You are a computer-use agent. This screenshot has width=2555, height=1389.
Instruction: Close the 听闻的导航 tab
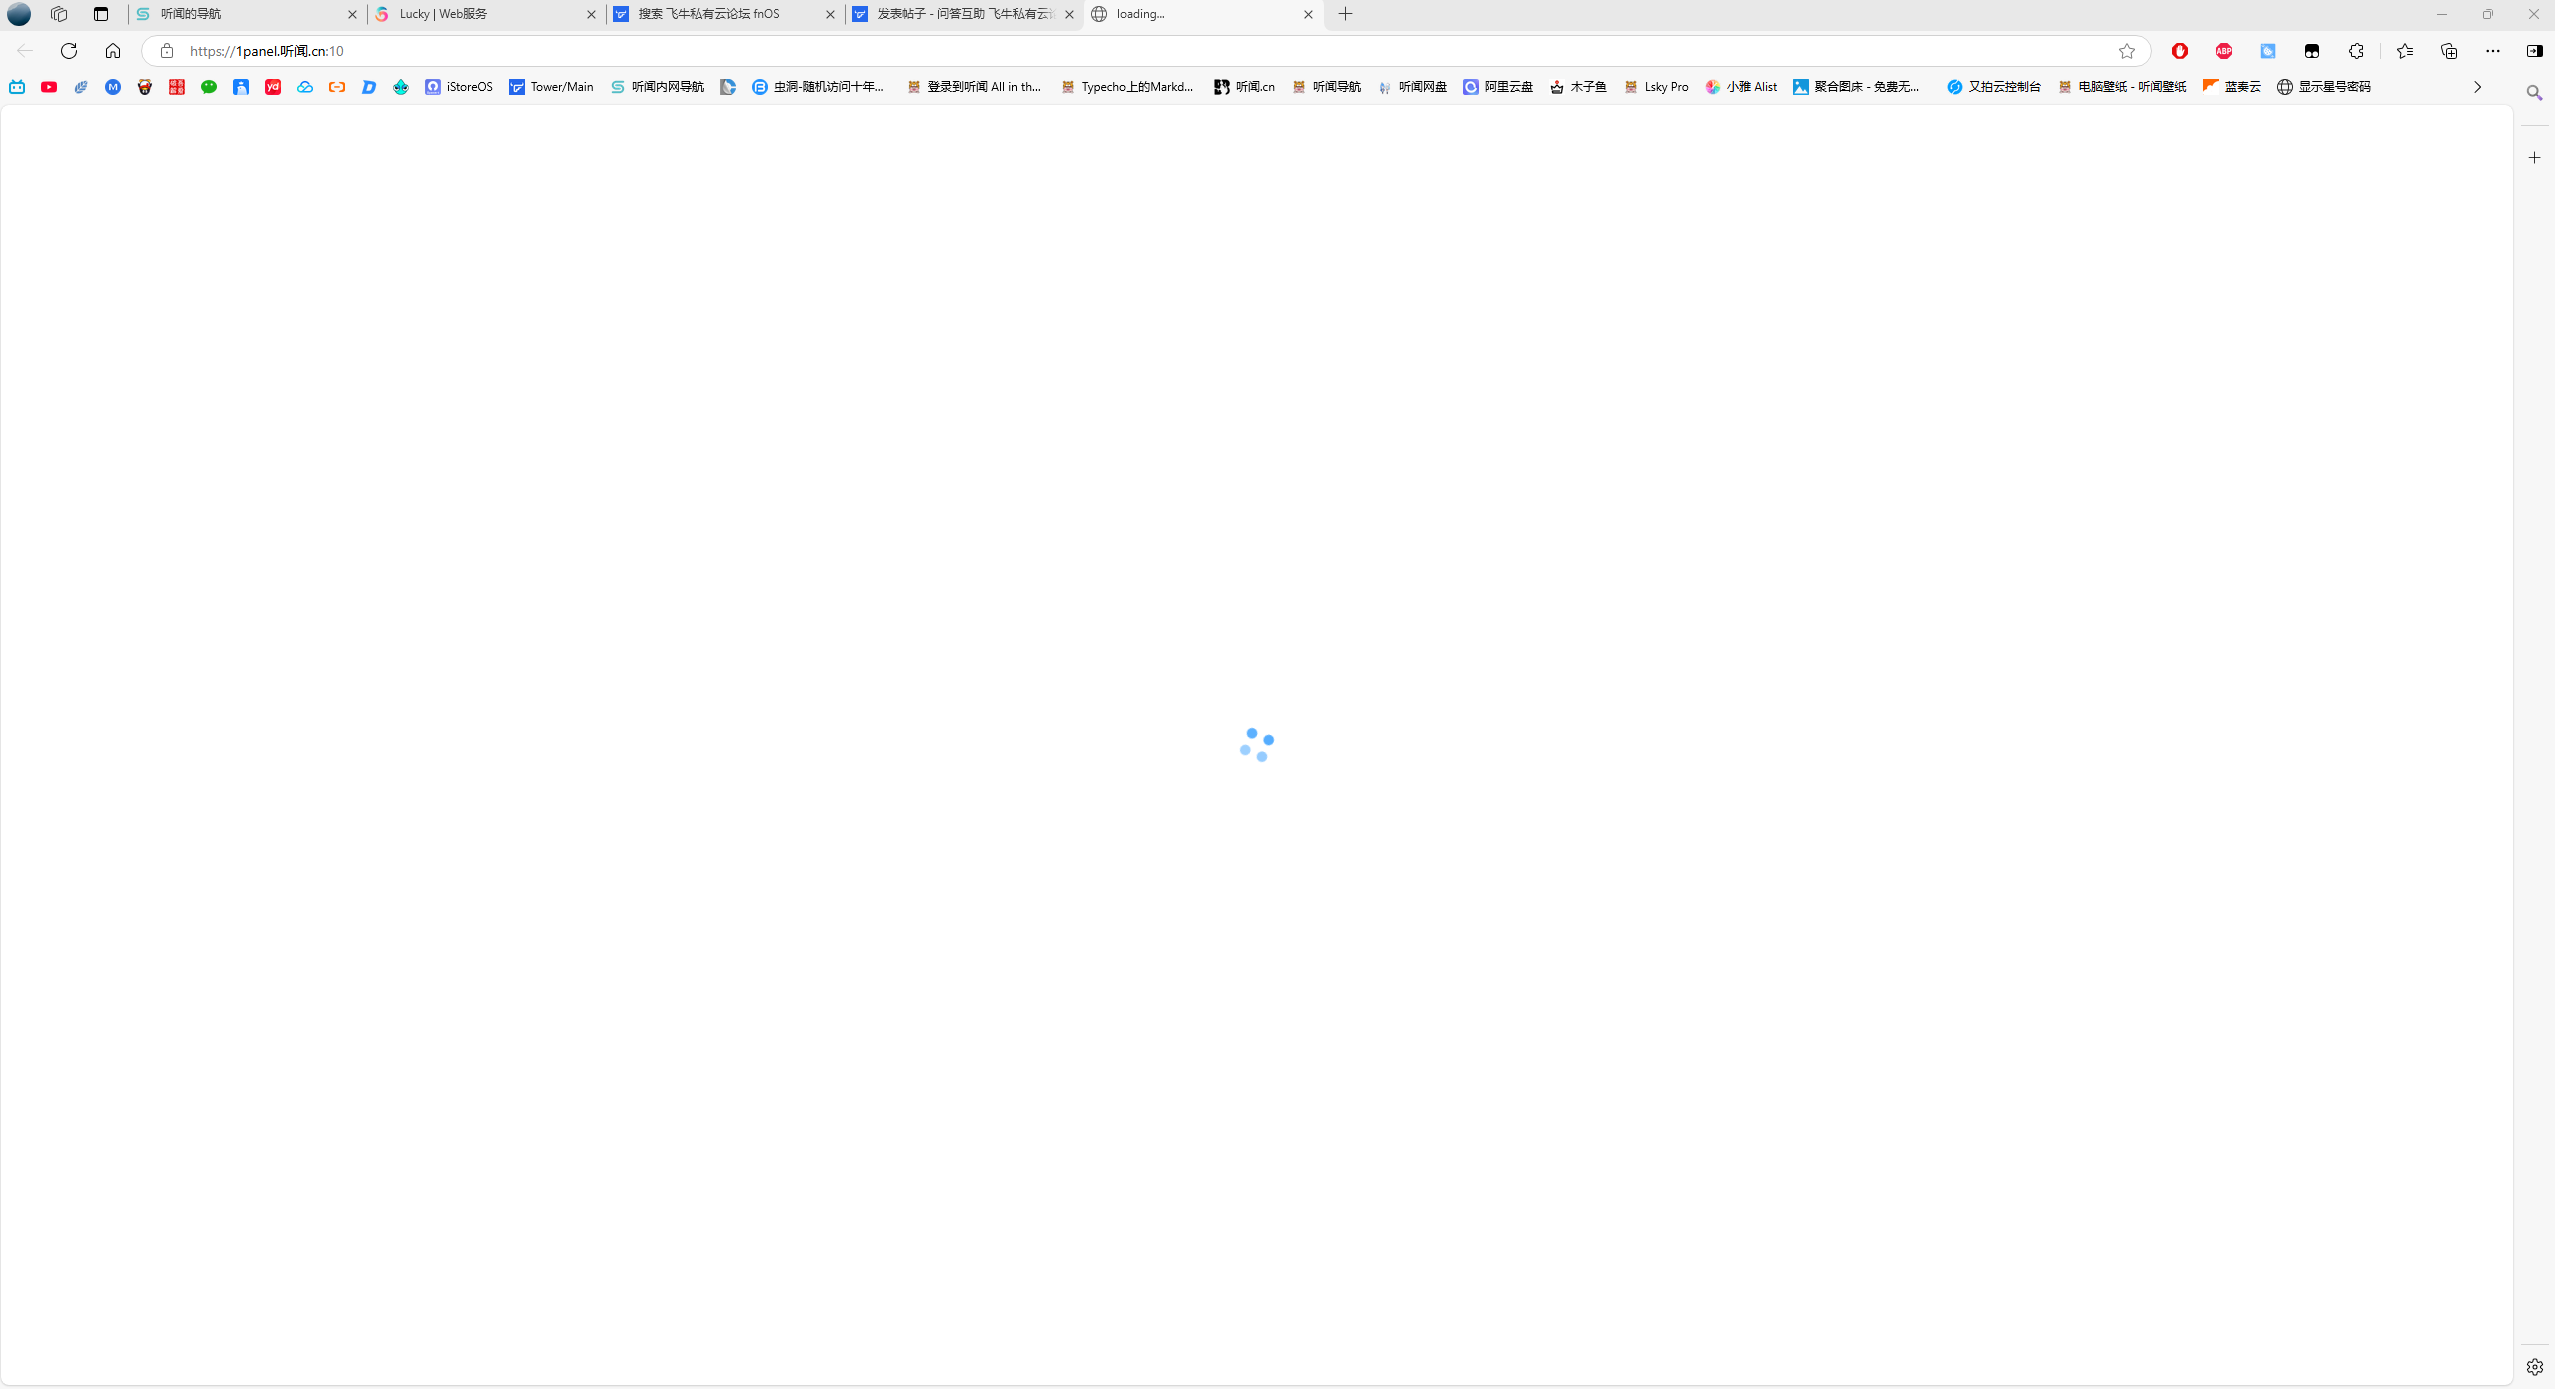click(x=352, y=14)
